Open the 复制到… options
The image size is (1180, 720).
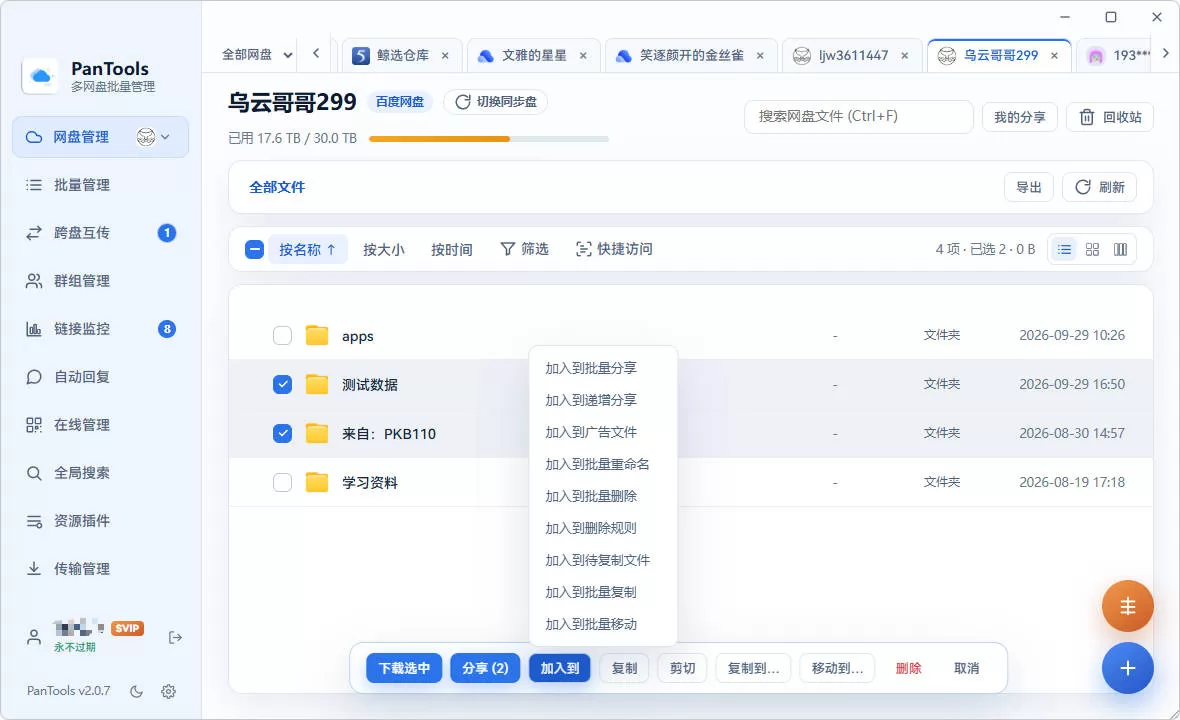click(753, 668)
